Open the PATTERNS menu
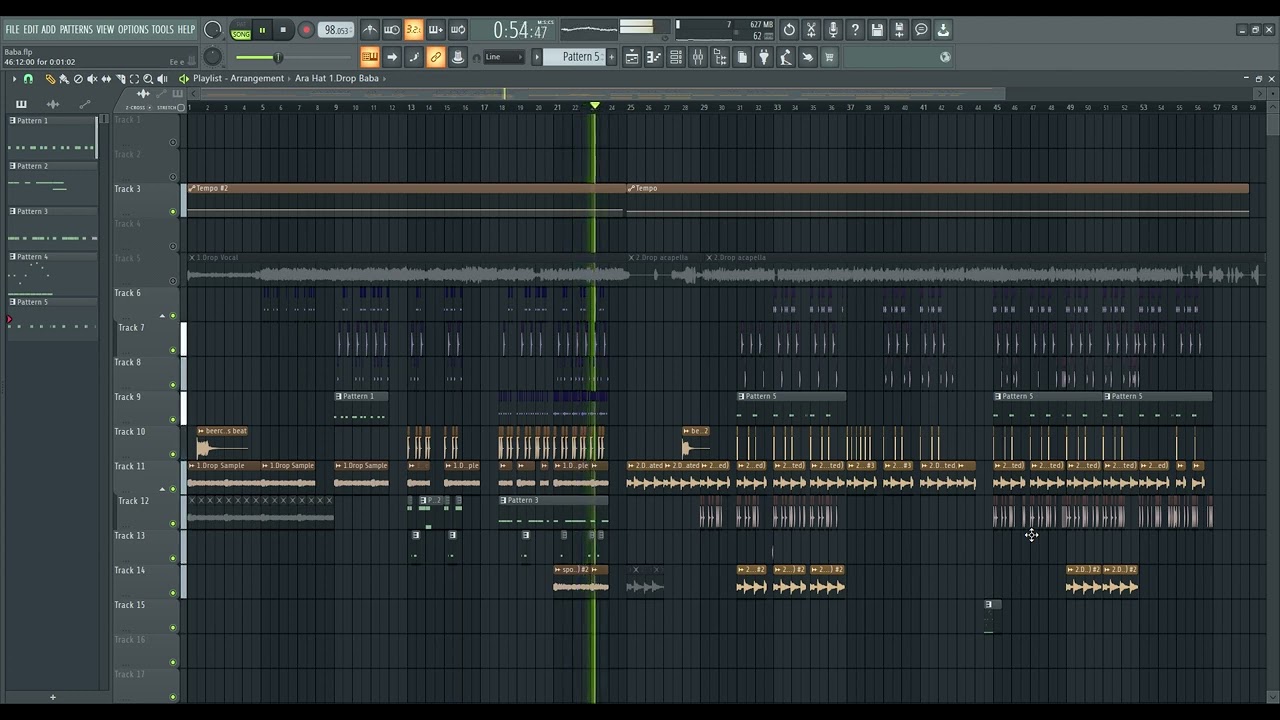 [x=76, y=30]
